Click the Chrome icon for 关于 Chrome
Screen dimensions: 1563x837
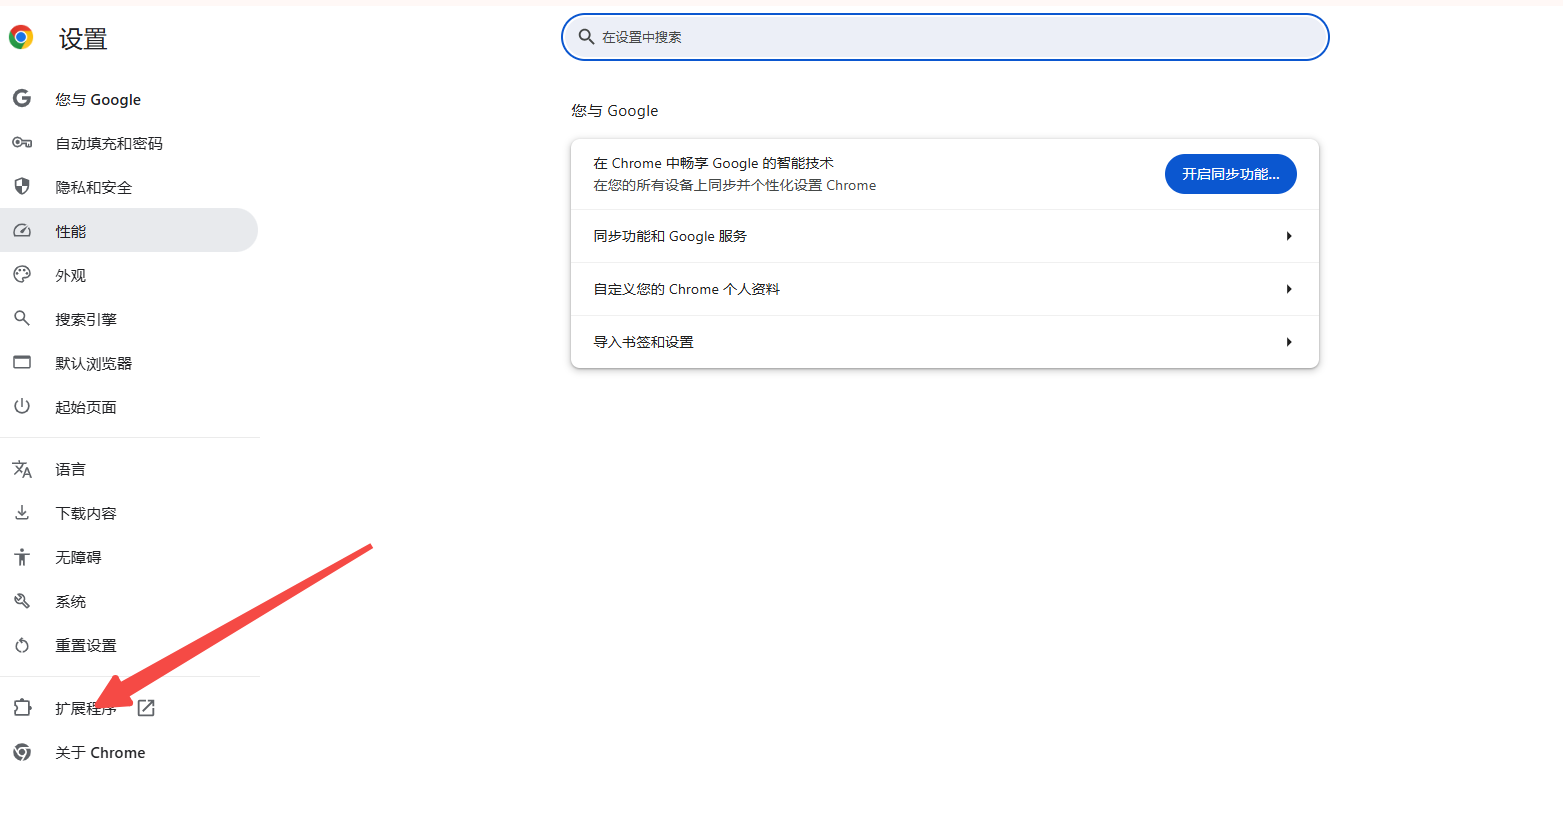tap(22, 752)
